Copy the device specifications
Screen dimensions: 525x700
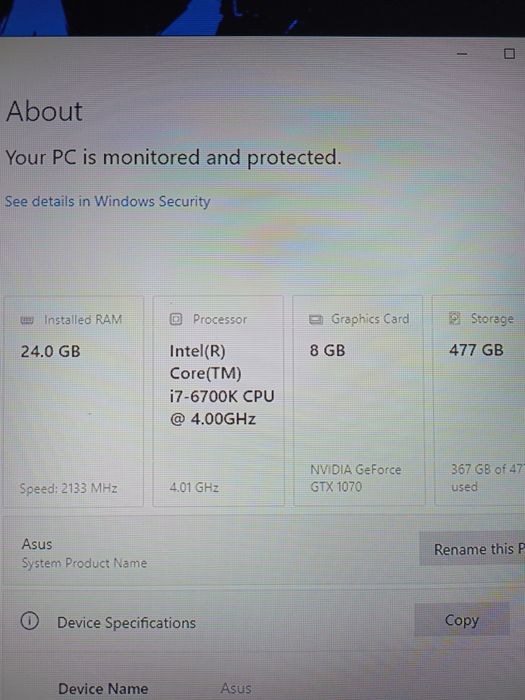click(x=462, y=620)
